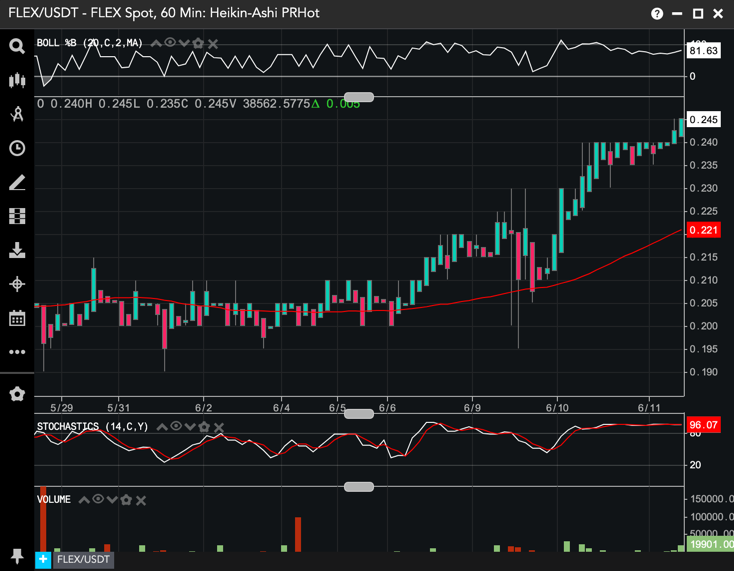Open VOLUME study settings gear
The image size is (734, 571).
126,500
